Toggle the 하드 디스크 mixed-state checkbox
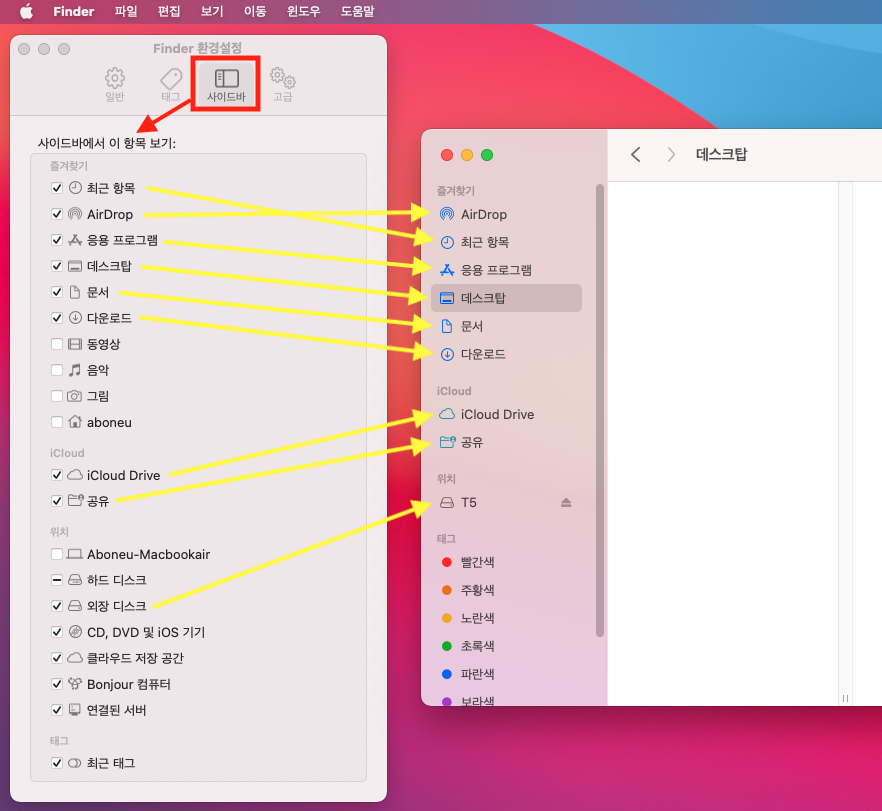Screen dimensions: 882x811 pos(57,580)
